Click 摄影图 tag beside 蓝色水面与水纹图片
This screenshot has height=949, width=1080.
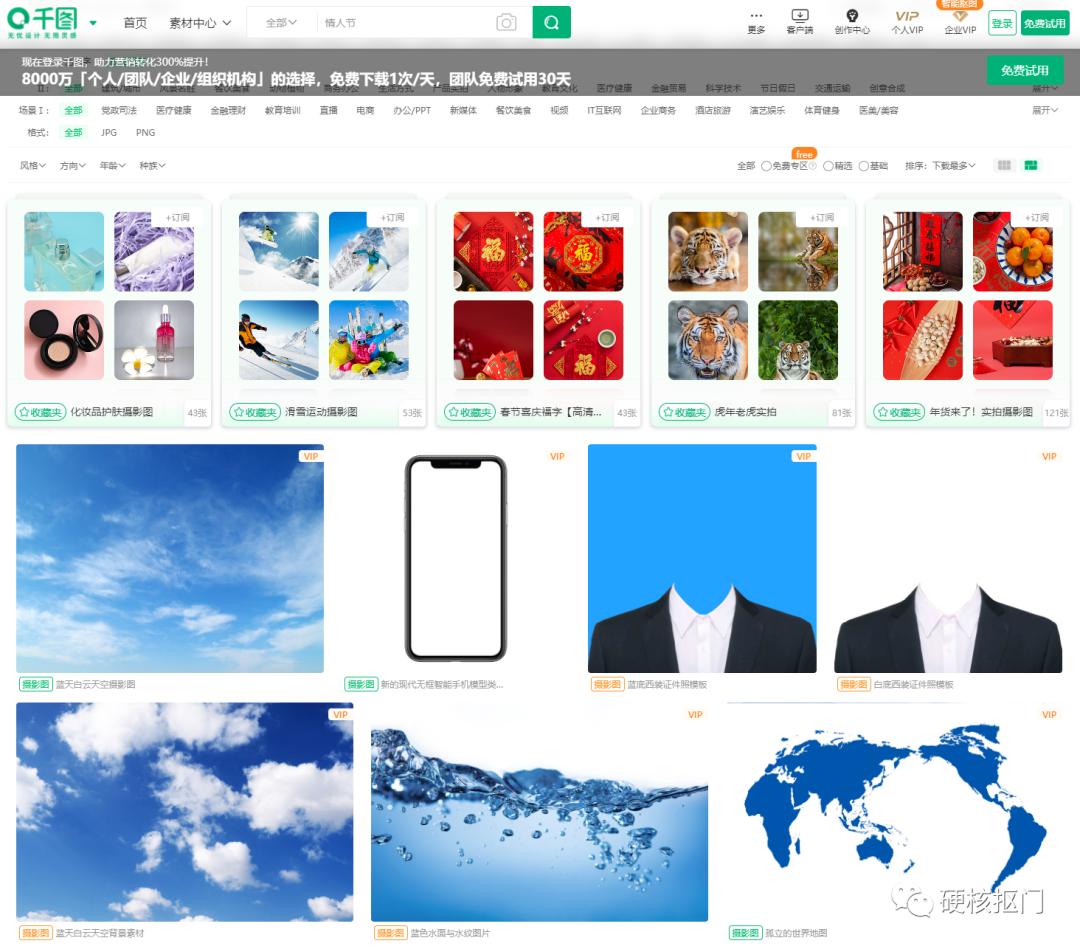tap(391, 932)
